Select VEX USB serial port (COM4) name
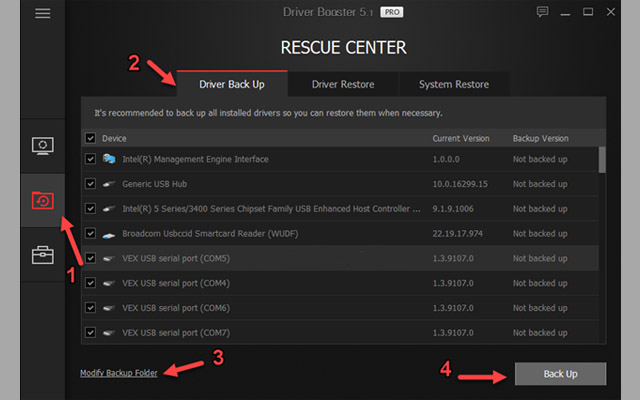The width and height of the screenshot is (640, 400). point(176,283)
